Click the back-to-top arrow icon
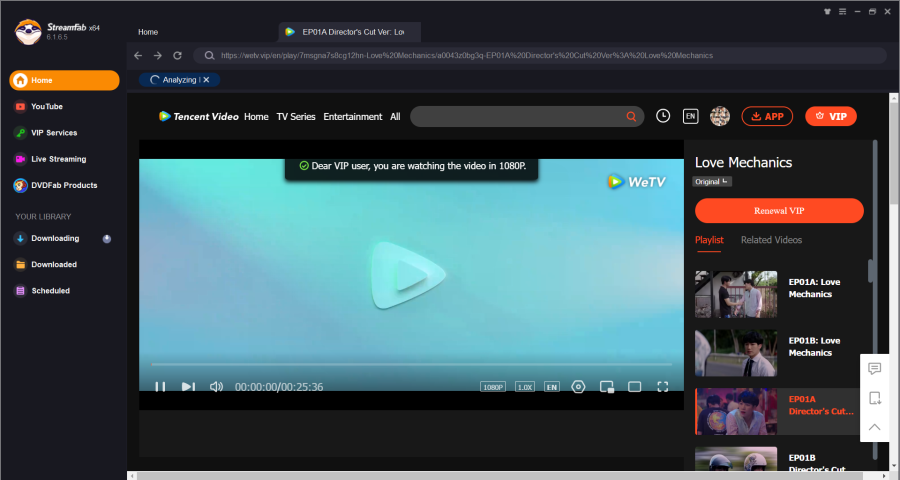 coord(875,427)
